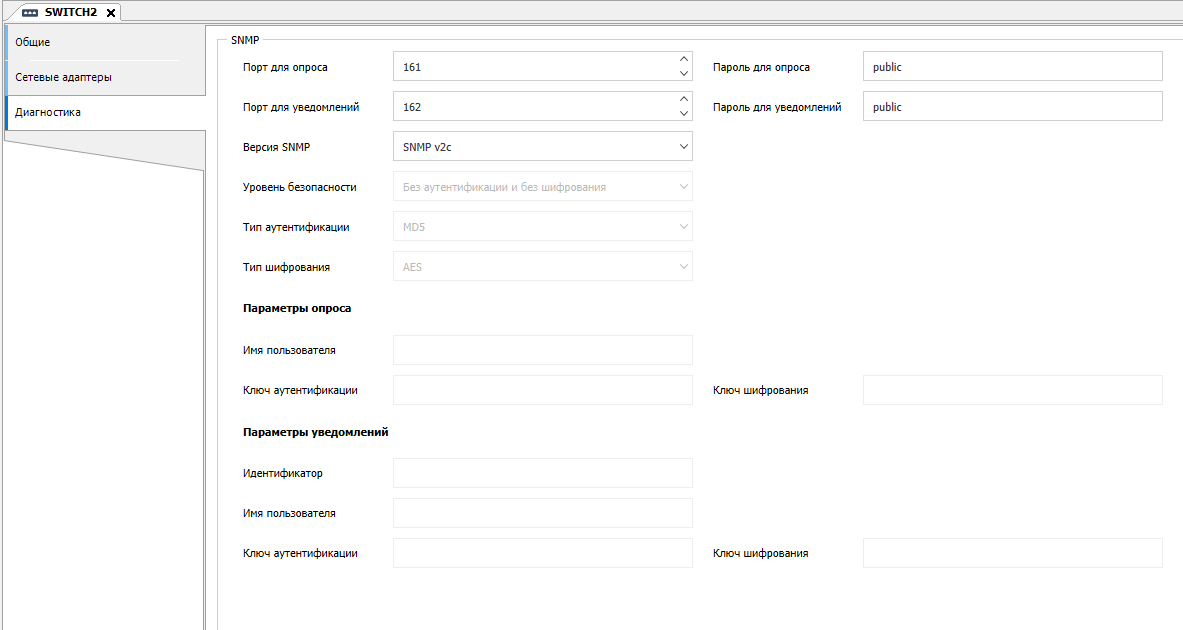
Task: Increment Порт для уведомлений value
Action: (x=684, y=99)
